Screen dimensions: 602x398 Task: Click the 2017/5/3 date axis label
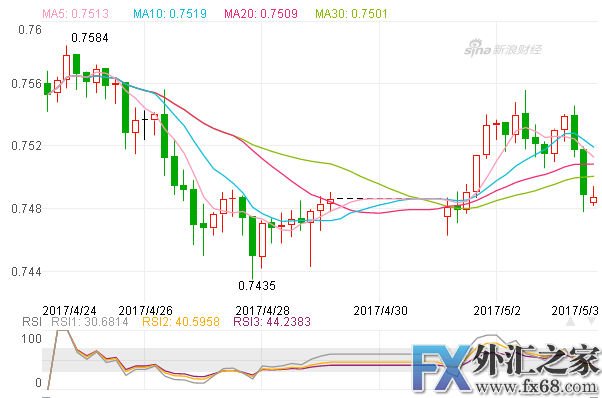pos(575,310)
